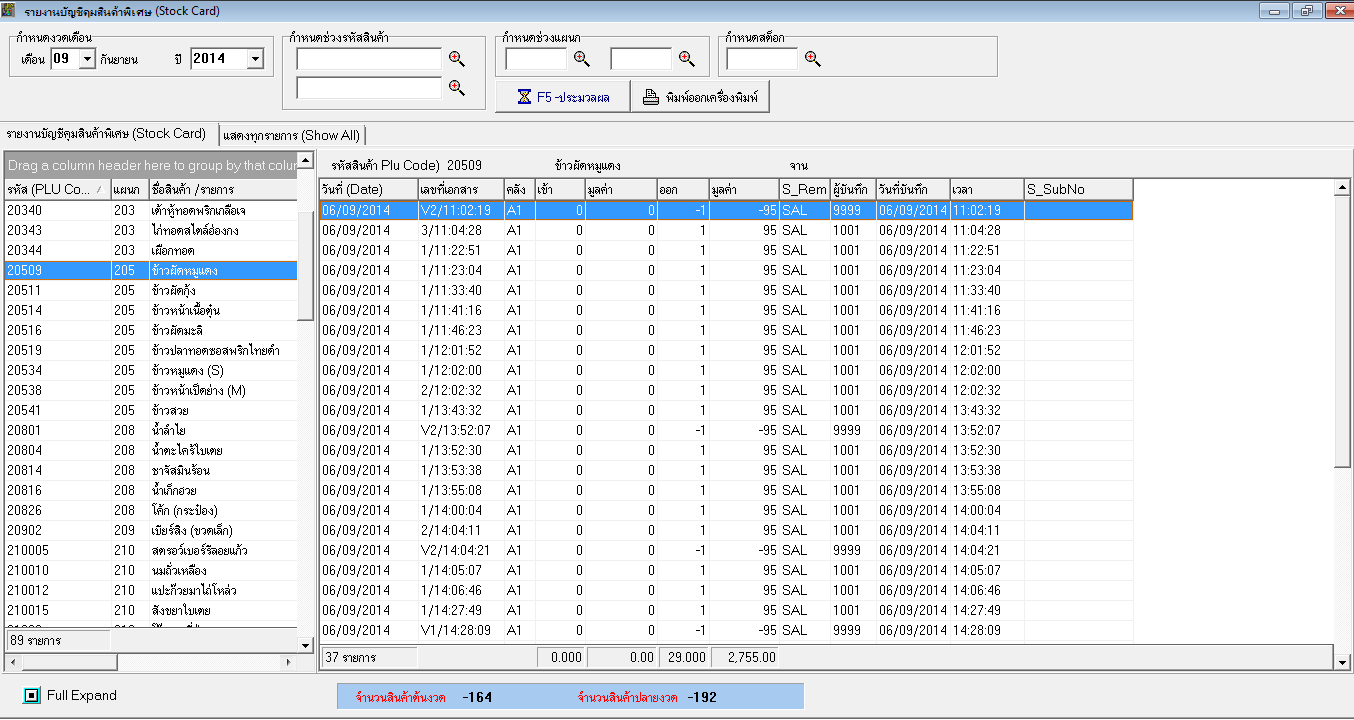This screenshot has width=1354, height=720.
Task: Select product row 20541
Action: point(151,410)
